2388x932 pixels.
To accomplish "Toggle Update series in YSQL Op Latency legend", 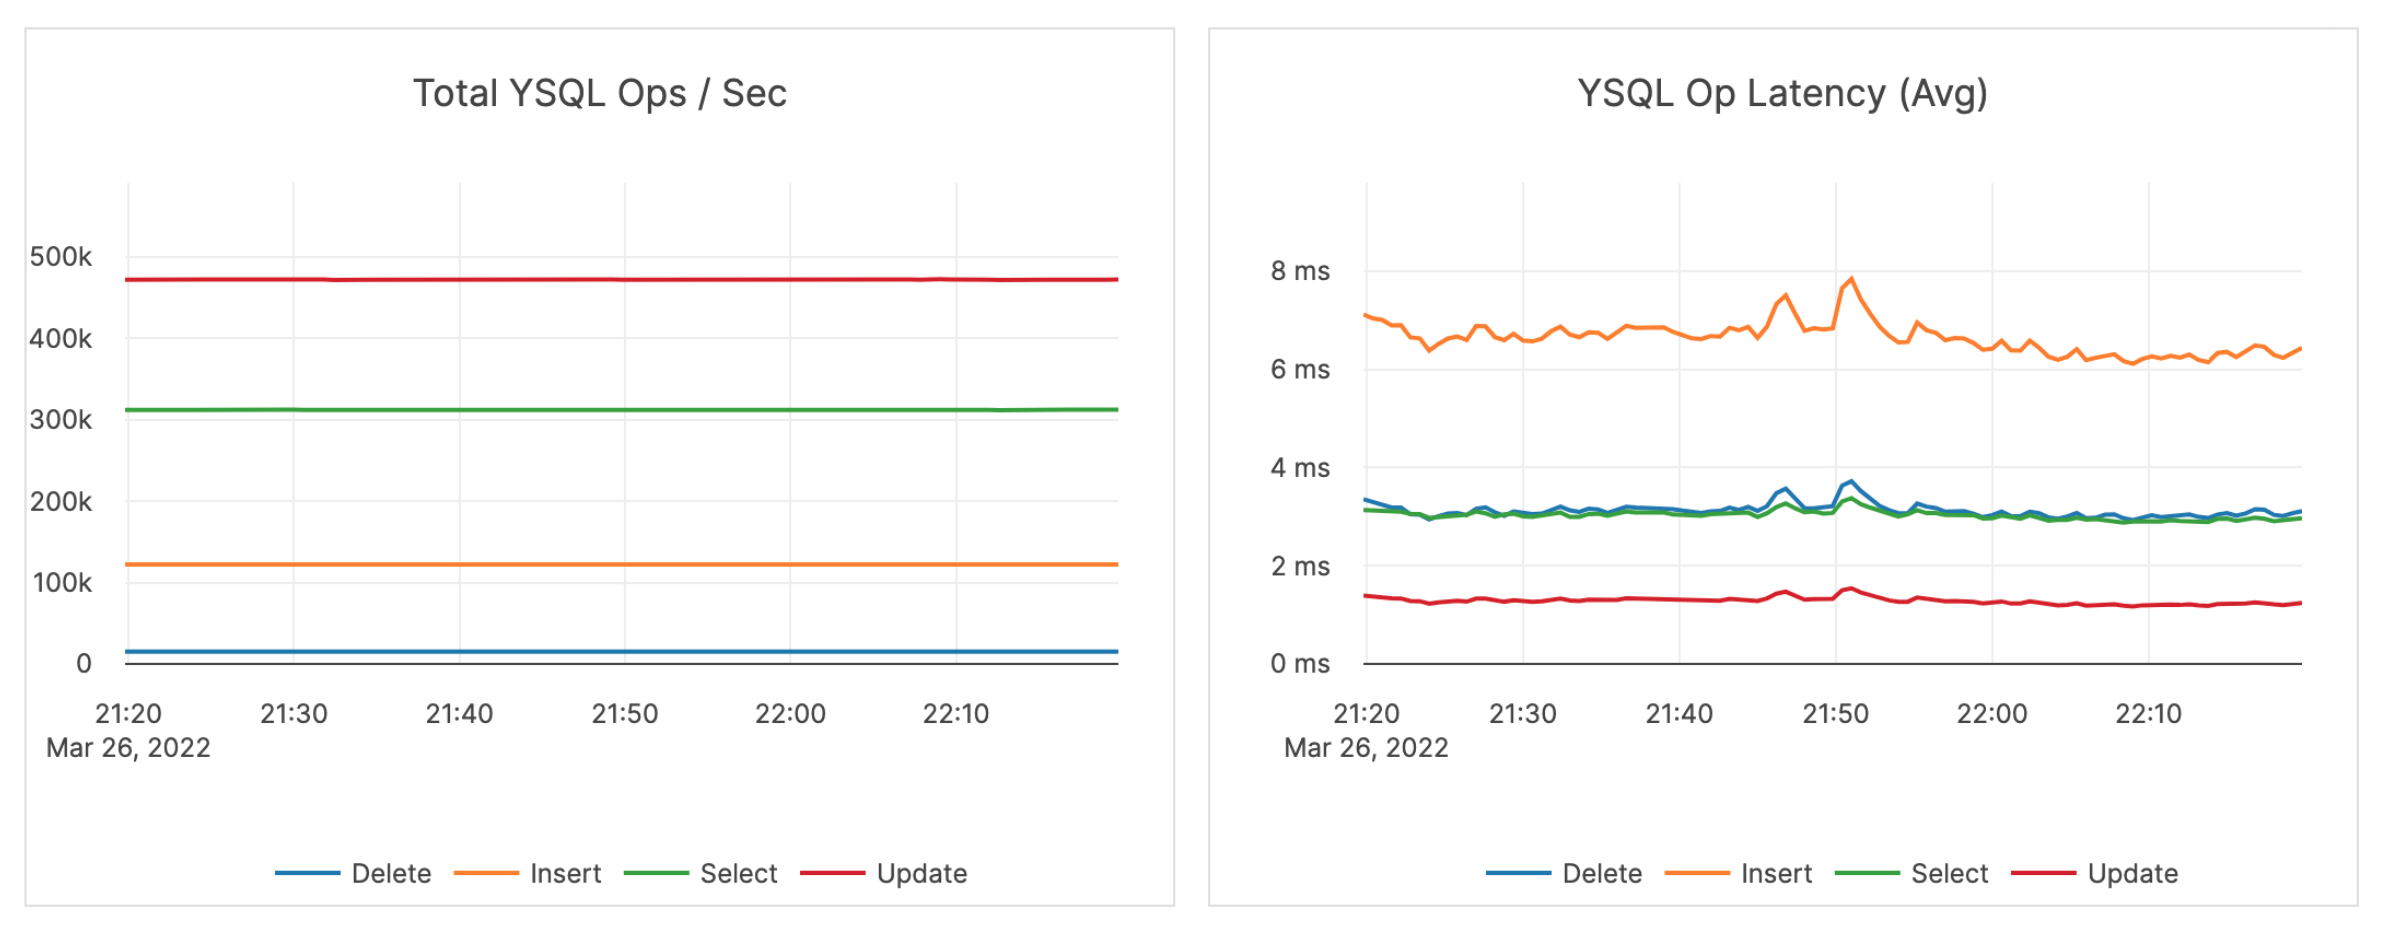I will (2132, 874).
